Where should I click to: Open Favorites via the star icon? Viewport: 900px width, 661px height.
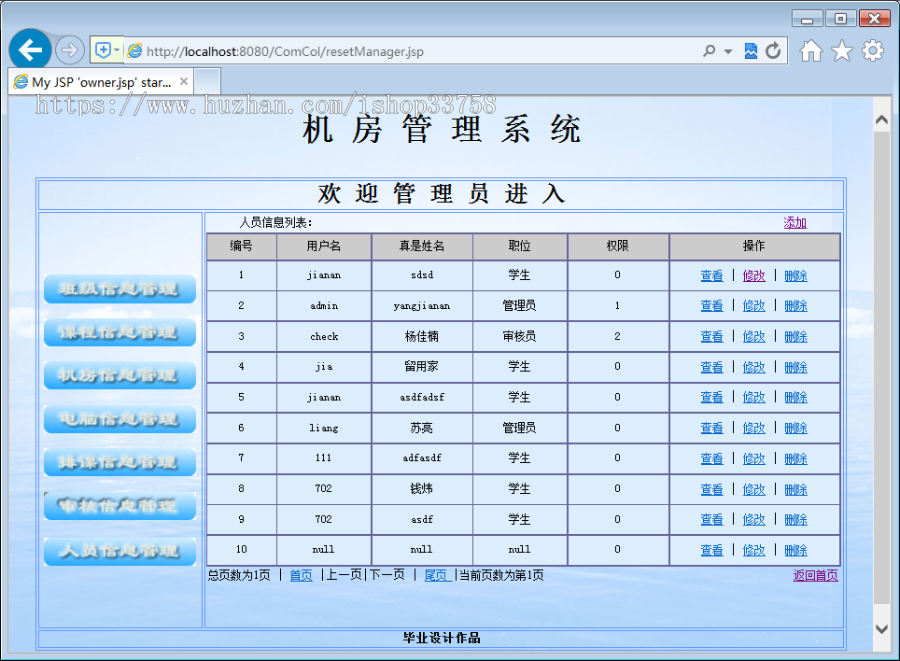click(841, 50)
